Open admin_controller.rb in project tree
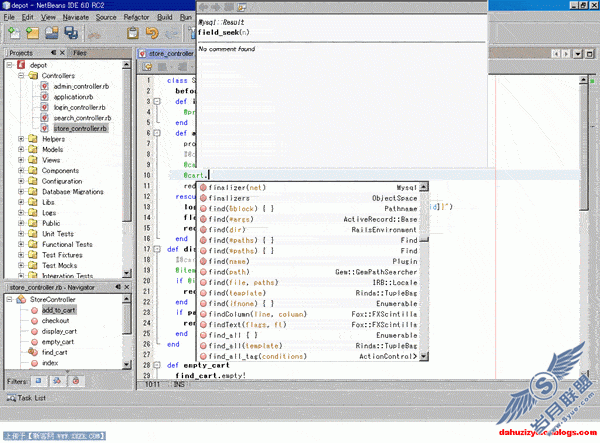 81,86
